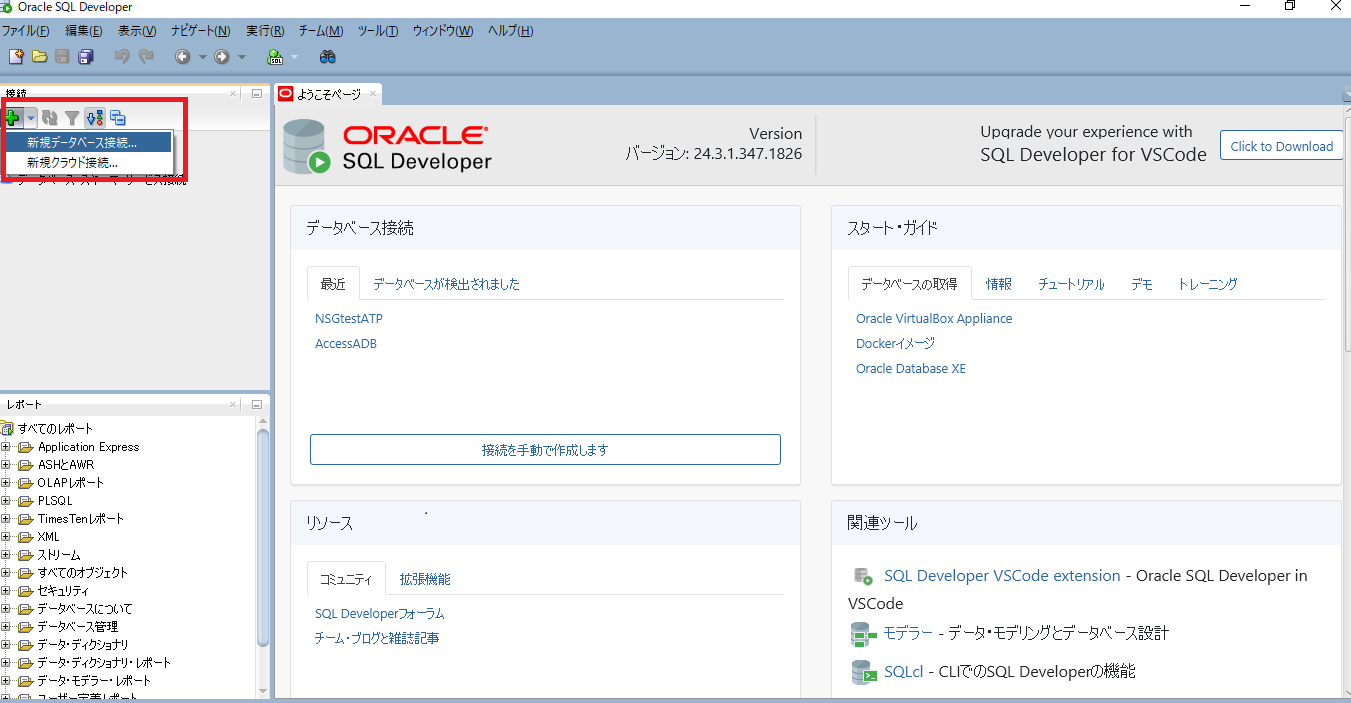Open the dropdown arrow next to the plus icon
Viewport: 1351px width, 703px height.
(30, 118)
